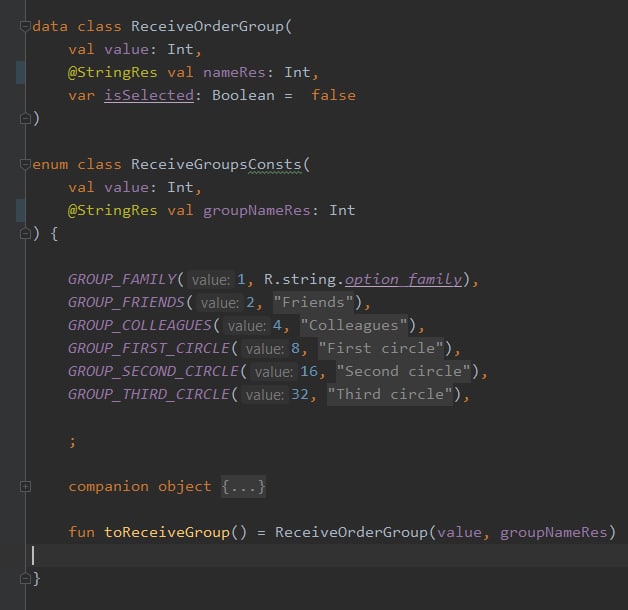Viewport: 628px width, 610px height.
Task: Collapse fold marker at ReceiveOrderGroup closing parenthesis
Action: click(x=25, y=119)
